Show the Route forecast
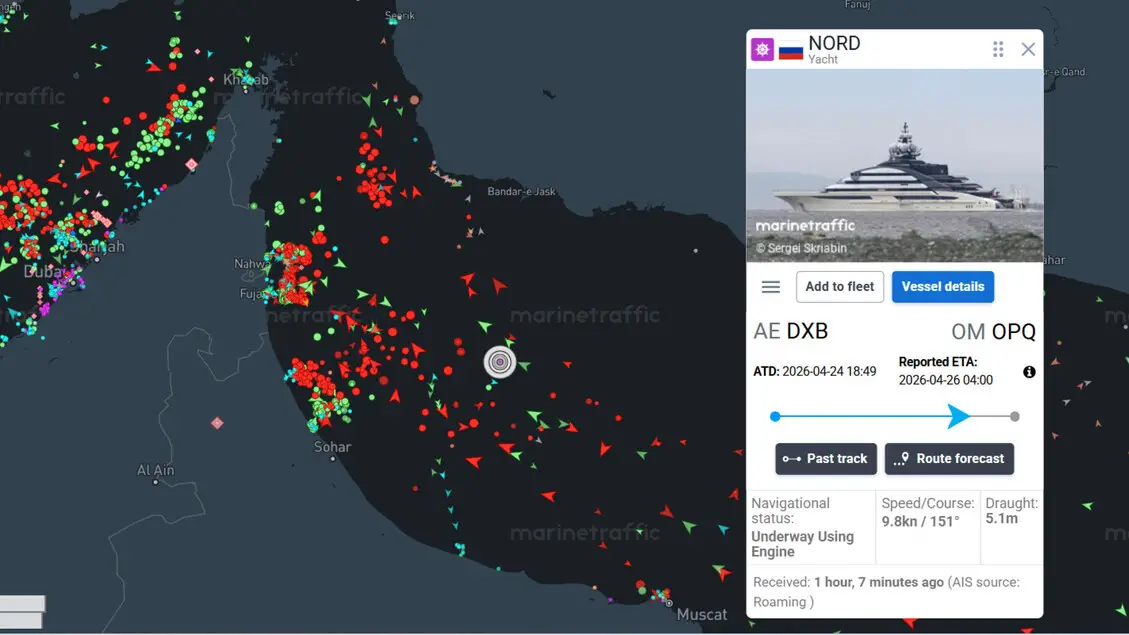Screen dimensions: 1129x635 click(949, 459)
